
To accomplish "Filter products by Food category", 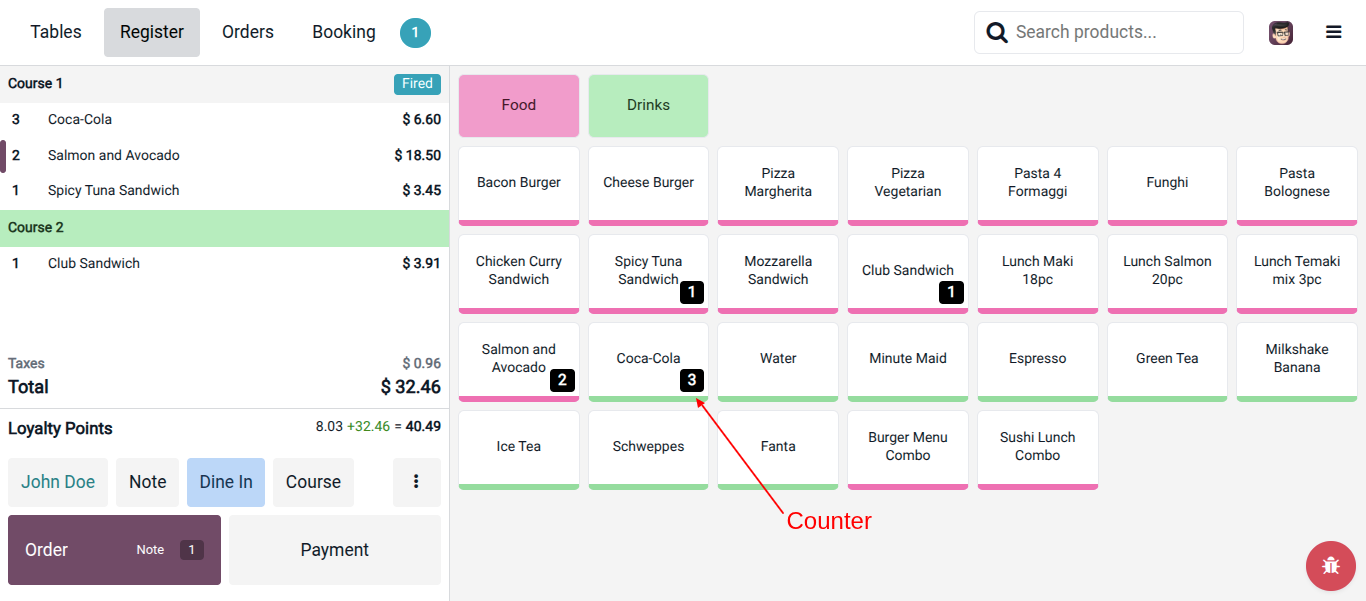I will (x=519, y=106).
